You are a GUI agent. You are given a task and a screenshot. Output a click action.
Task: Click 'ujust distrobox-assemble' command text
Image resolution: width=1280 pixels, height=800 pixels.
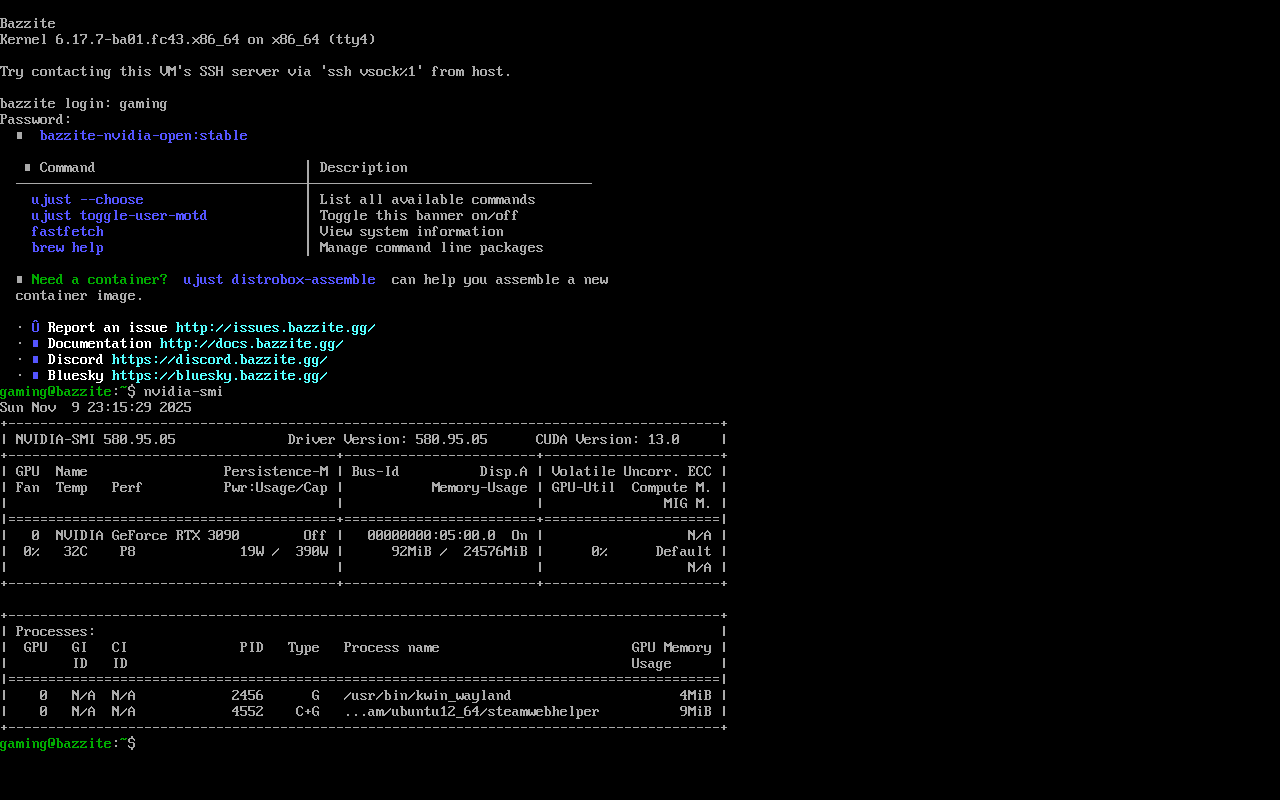280,279
